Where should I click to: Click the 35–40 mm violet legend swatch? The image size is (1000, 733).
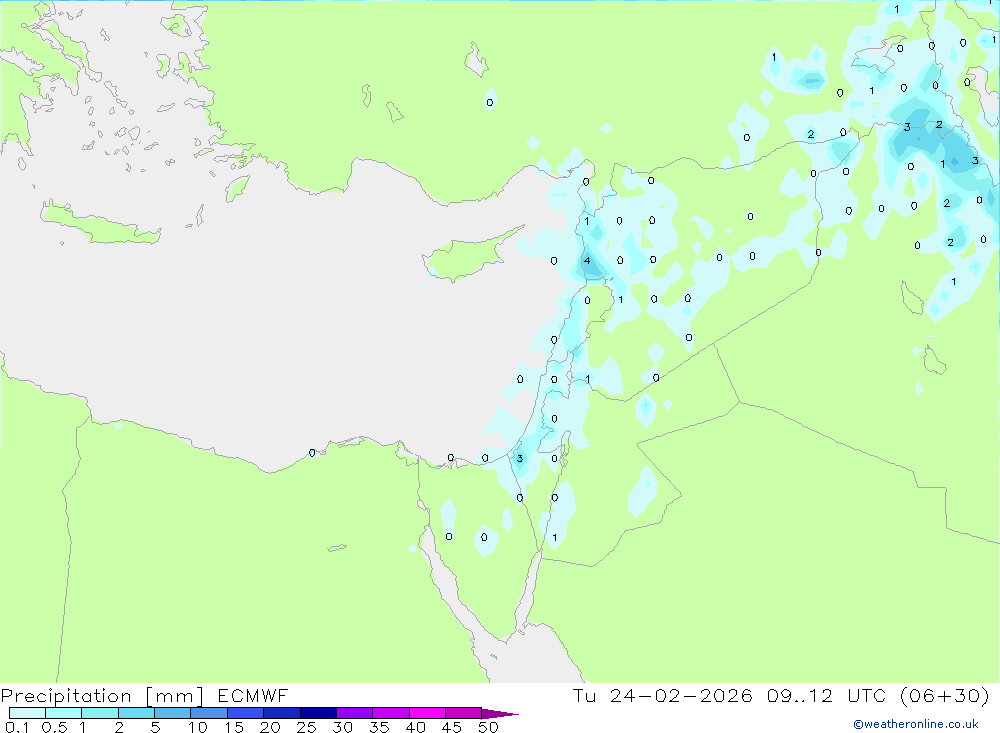[391, 713]
